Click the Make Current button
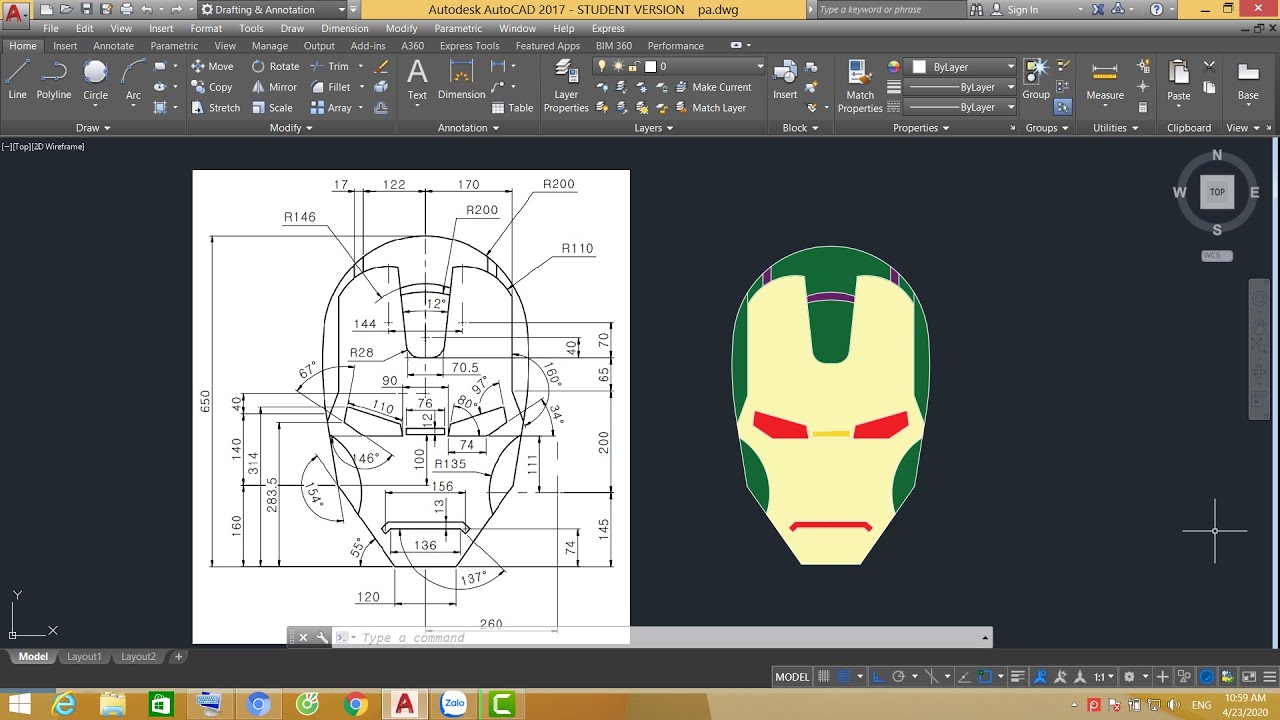Screen dimensions: 1280x720 click(712, 87)
